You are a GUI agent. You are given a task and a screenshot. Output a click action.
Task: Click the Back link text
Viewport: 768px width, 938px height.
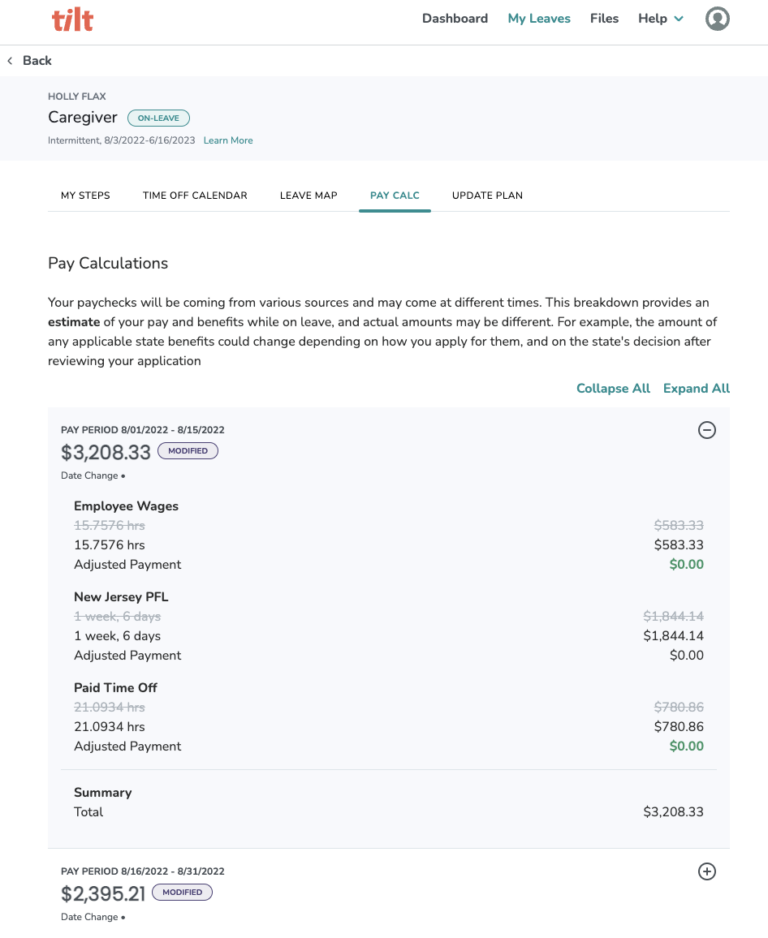pyautogui.click(x=37, y=61)
